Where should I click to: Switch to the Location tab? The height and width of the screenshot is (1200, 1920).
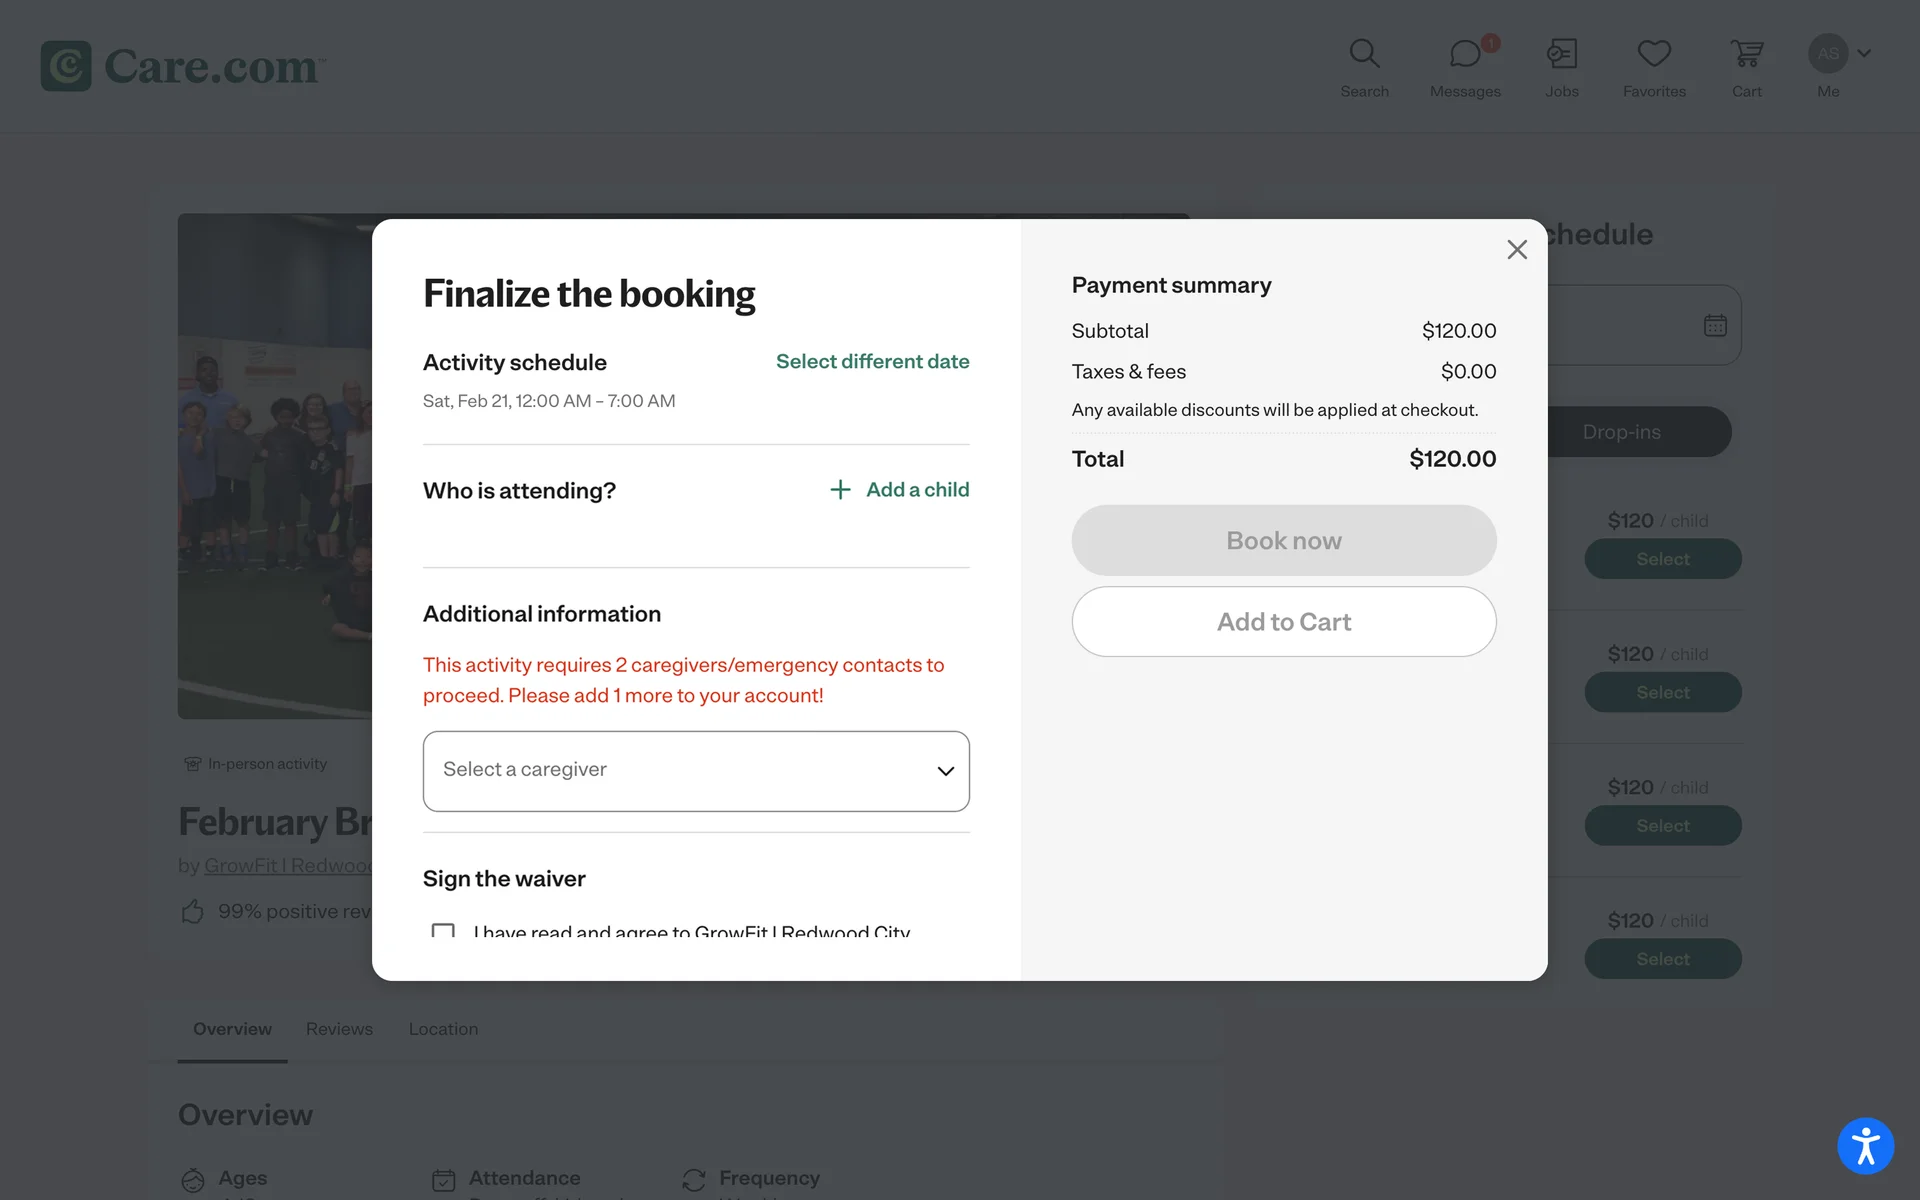point(443,1029)
